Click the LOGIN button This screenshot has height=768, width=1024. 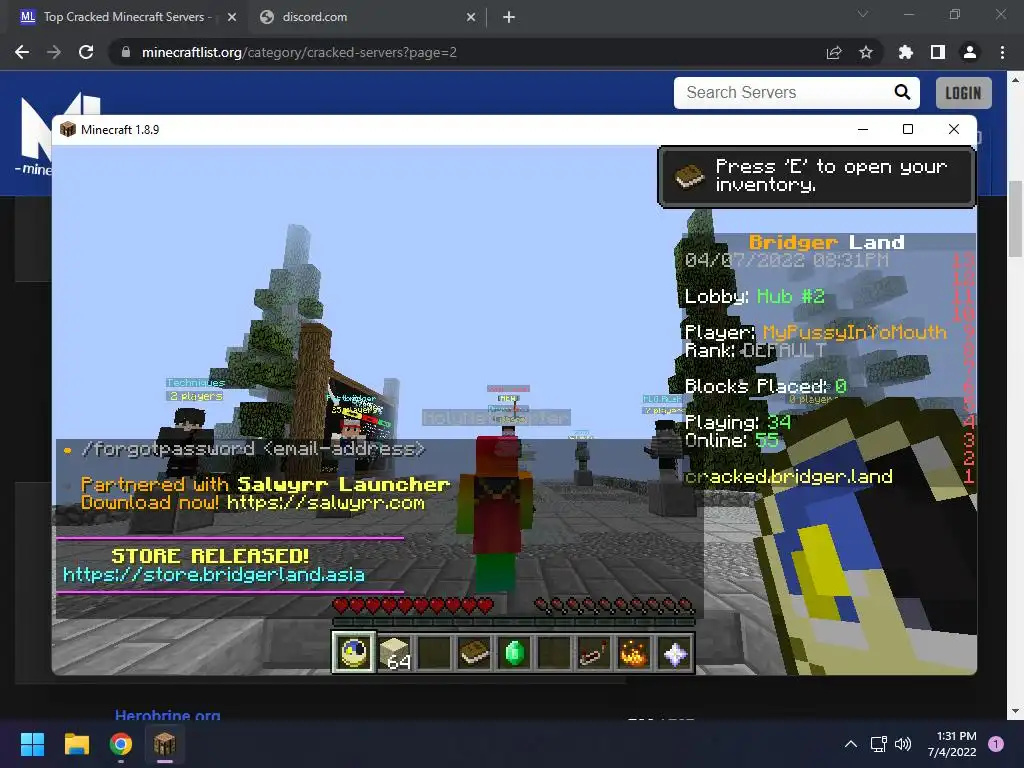963,93
